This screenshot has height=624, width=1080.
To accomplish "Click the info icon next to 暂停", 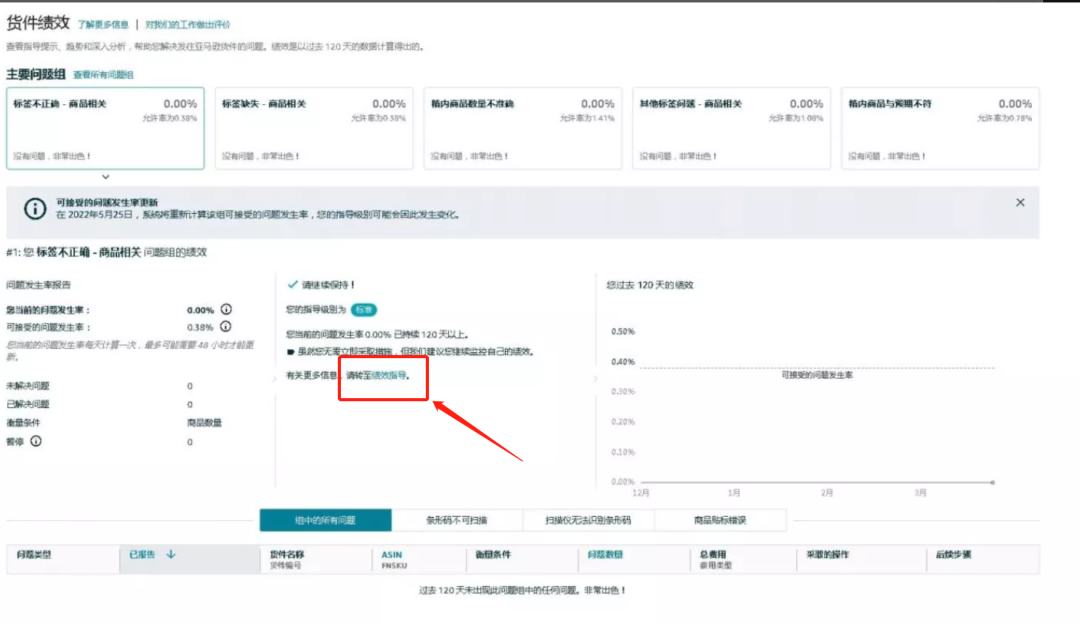I will click(x=35, y=440).
